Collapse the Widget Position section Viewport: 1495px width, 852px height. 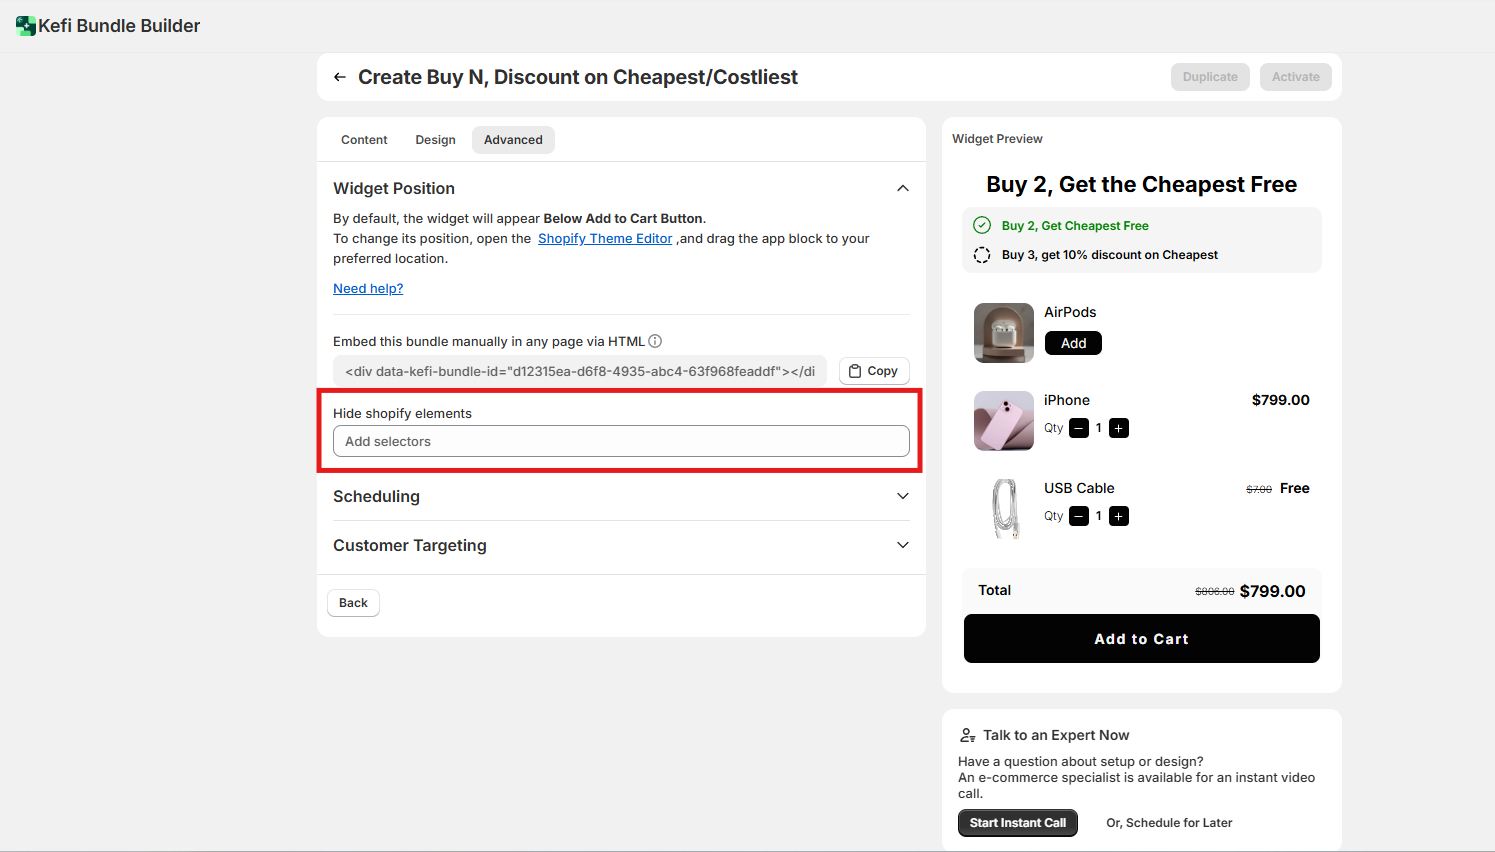click(903, 188)
